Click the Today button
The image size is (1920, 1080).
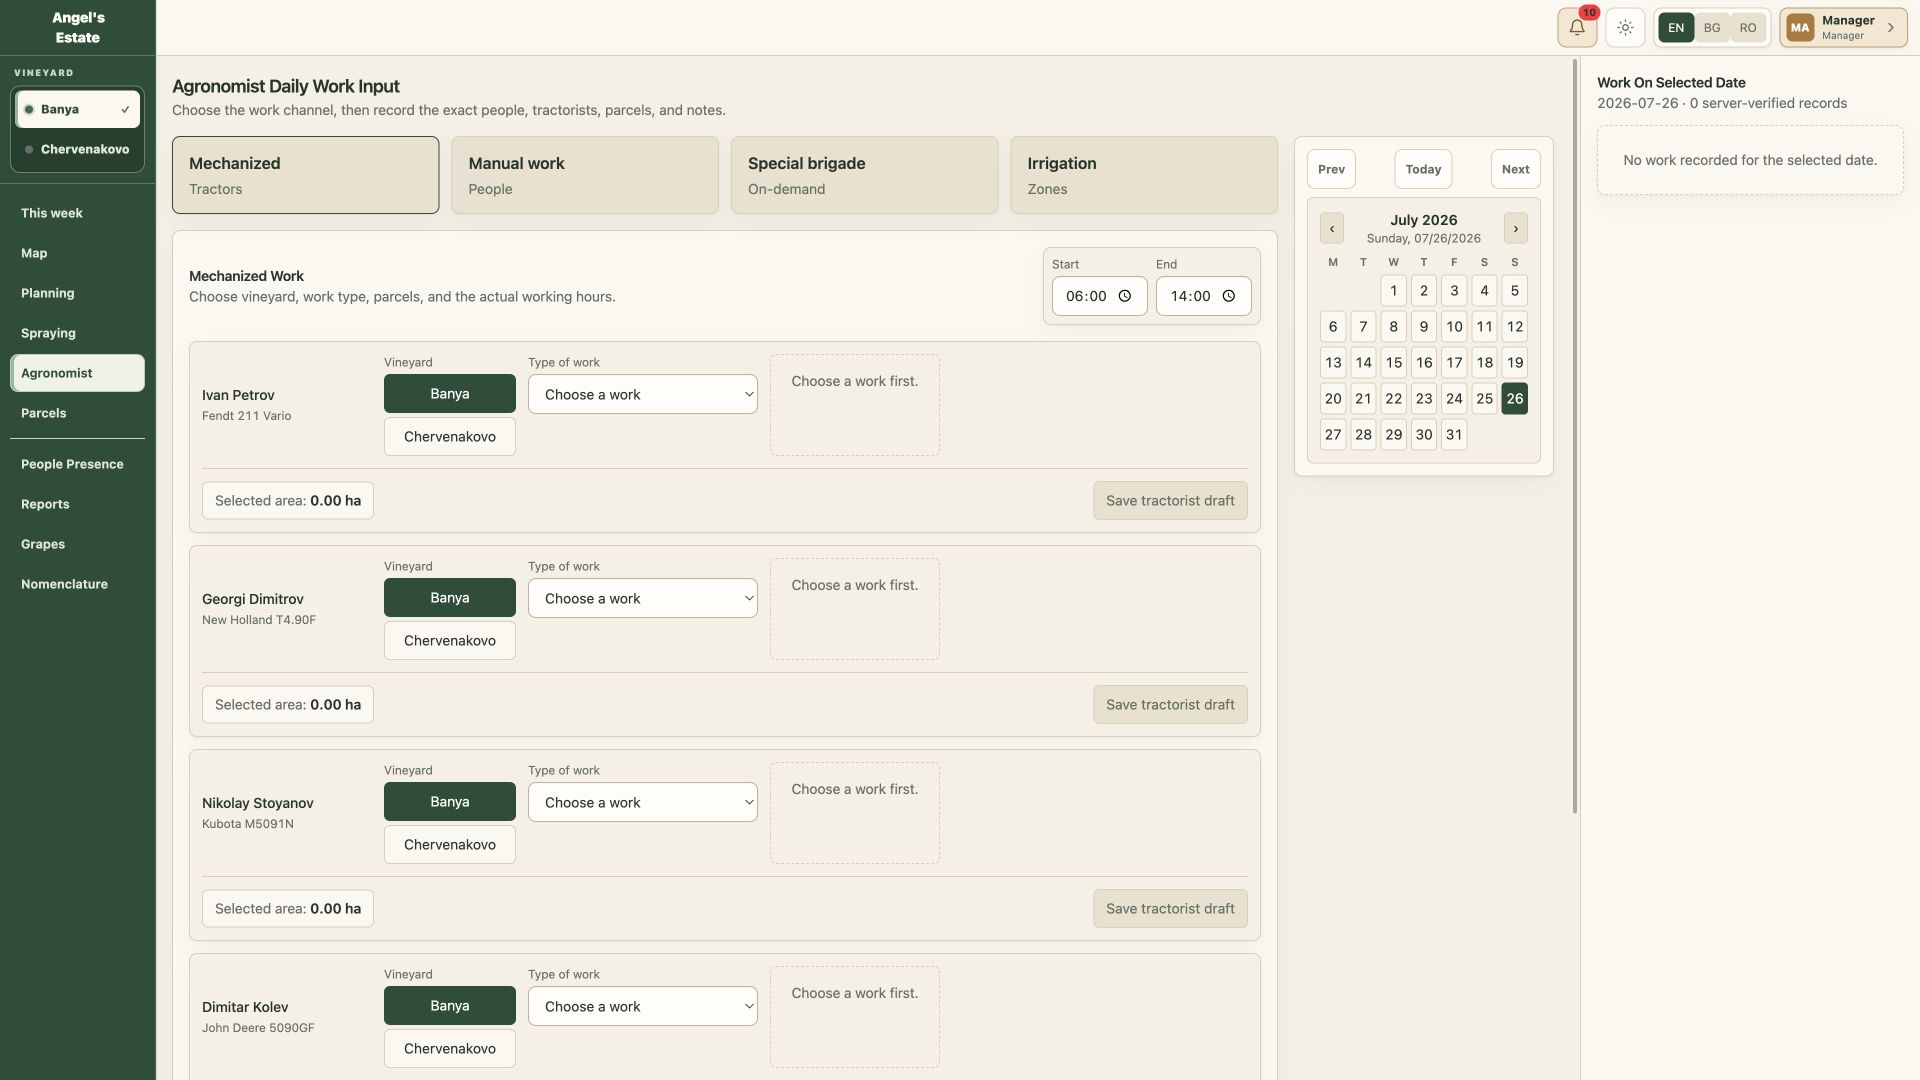point(1423,169)
